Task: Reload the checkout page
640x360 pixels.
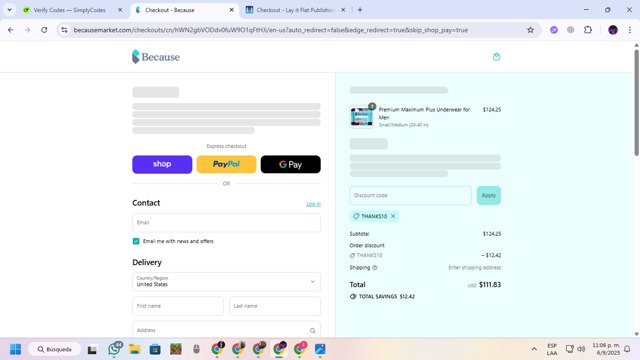Action: (44, 30)
